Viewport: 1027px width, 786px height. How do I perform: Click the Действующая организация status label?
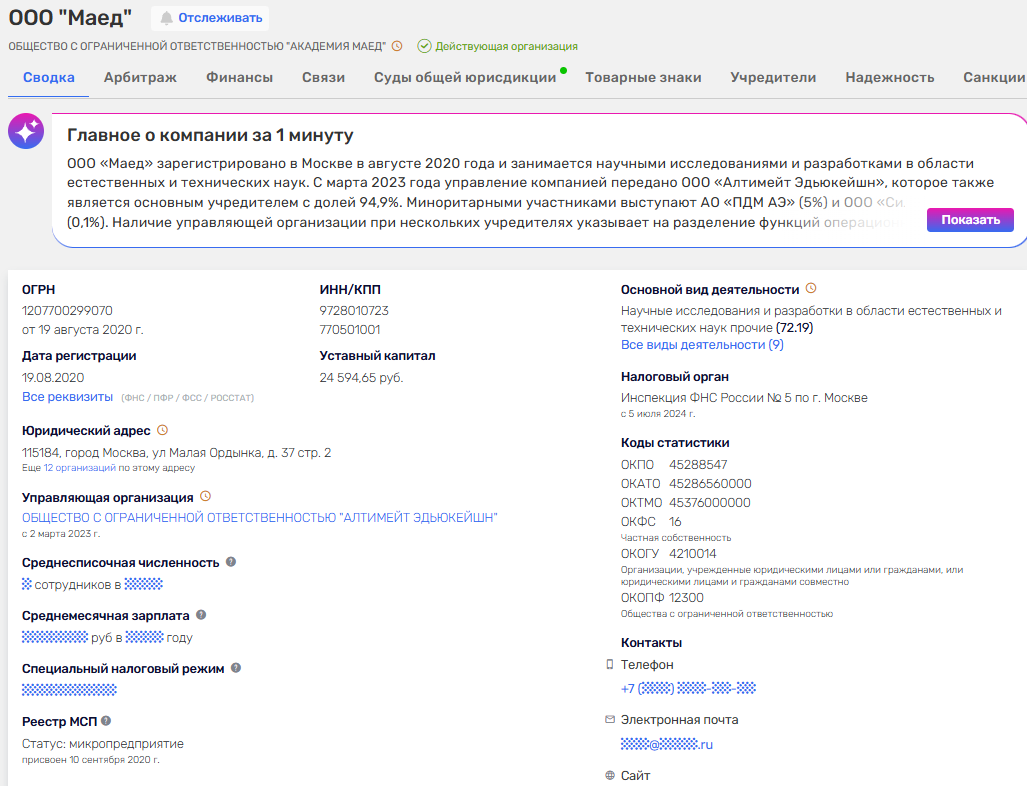click(x=506, y=46)
